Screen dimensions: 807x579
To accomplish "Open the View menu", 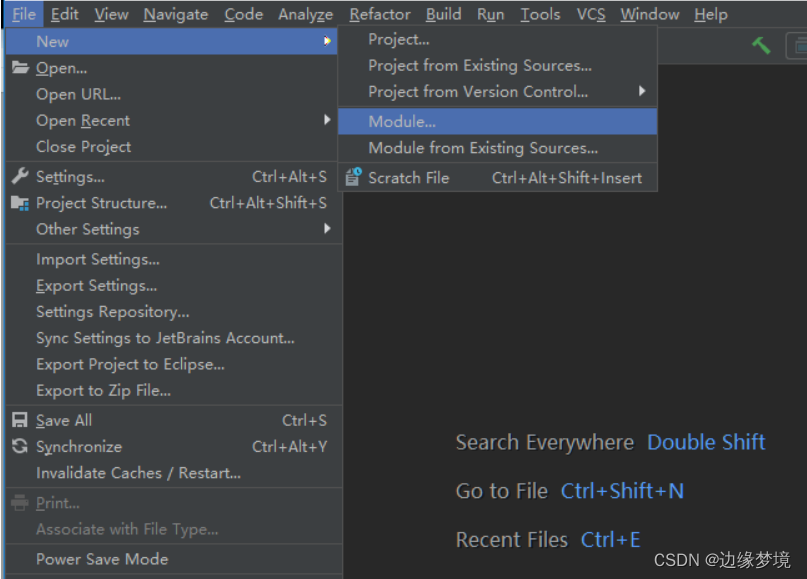I will pos(111,14).
